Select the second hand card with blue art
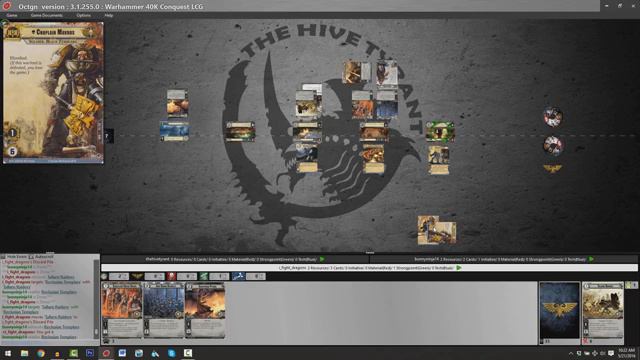 [x=163, y=310]
